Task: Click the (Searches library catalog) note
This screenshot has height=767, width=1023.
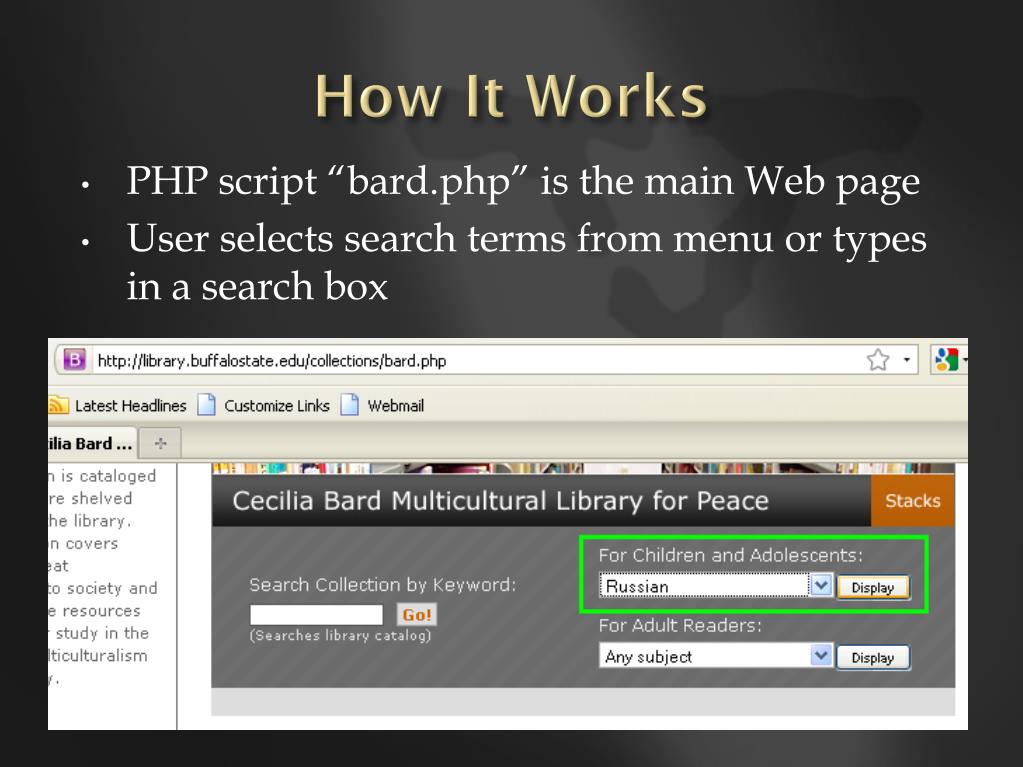Action: pos(341,635)
